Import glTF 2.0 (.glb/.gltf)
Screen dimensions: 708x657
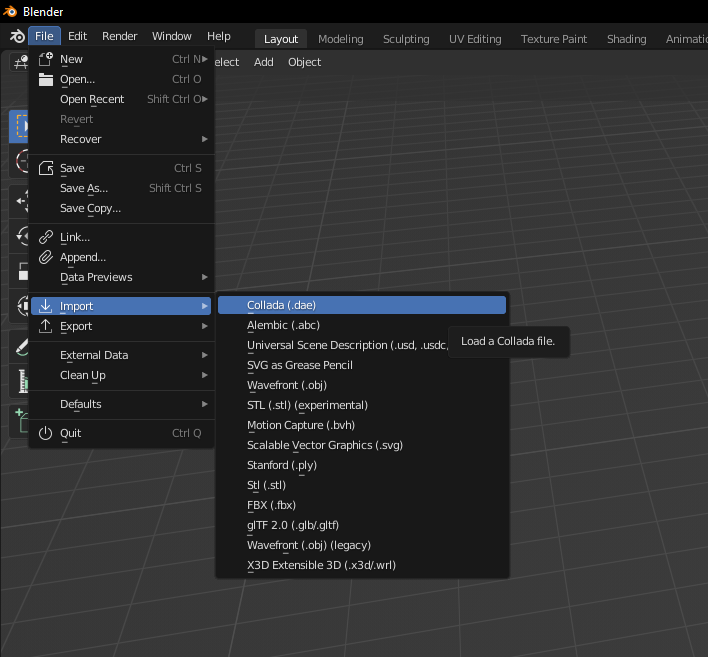click(362, 525)
